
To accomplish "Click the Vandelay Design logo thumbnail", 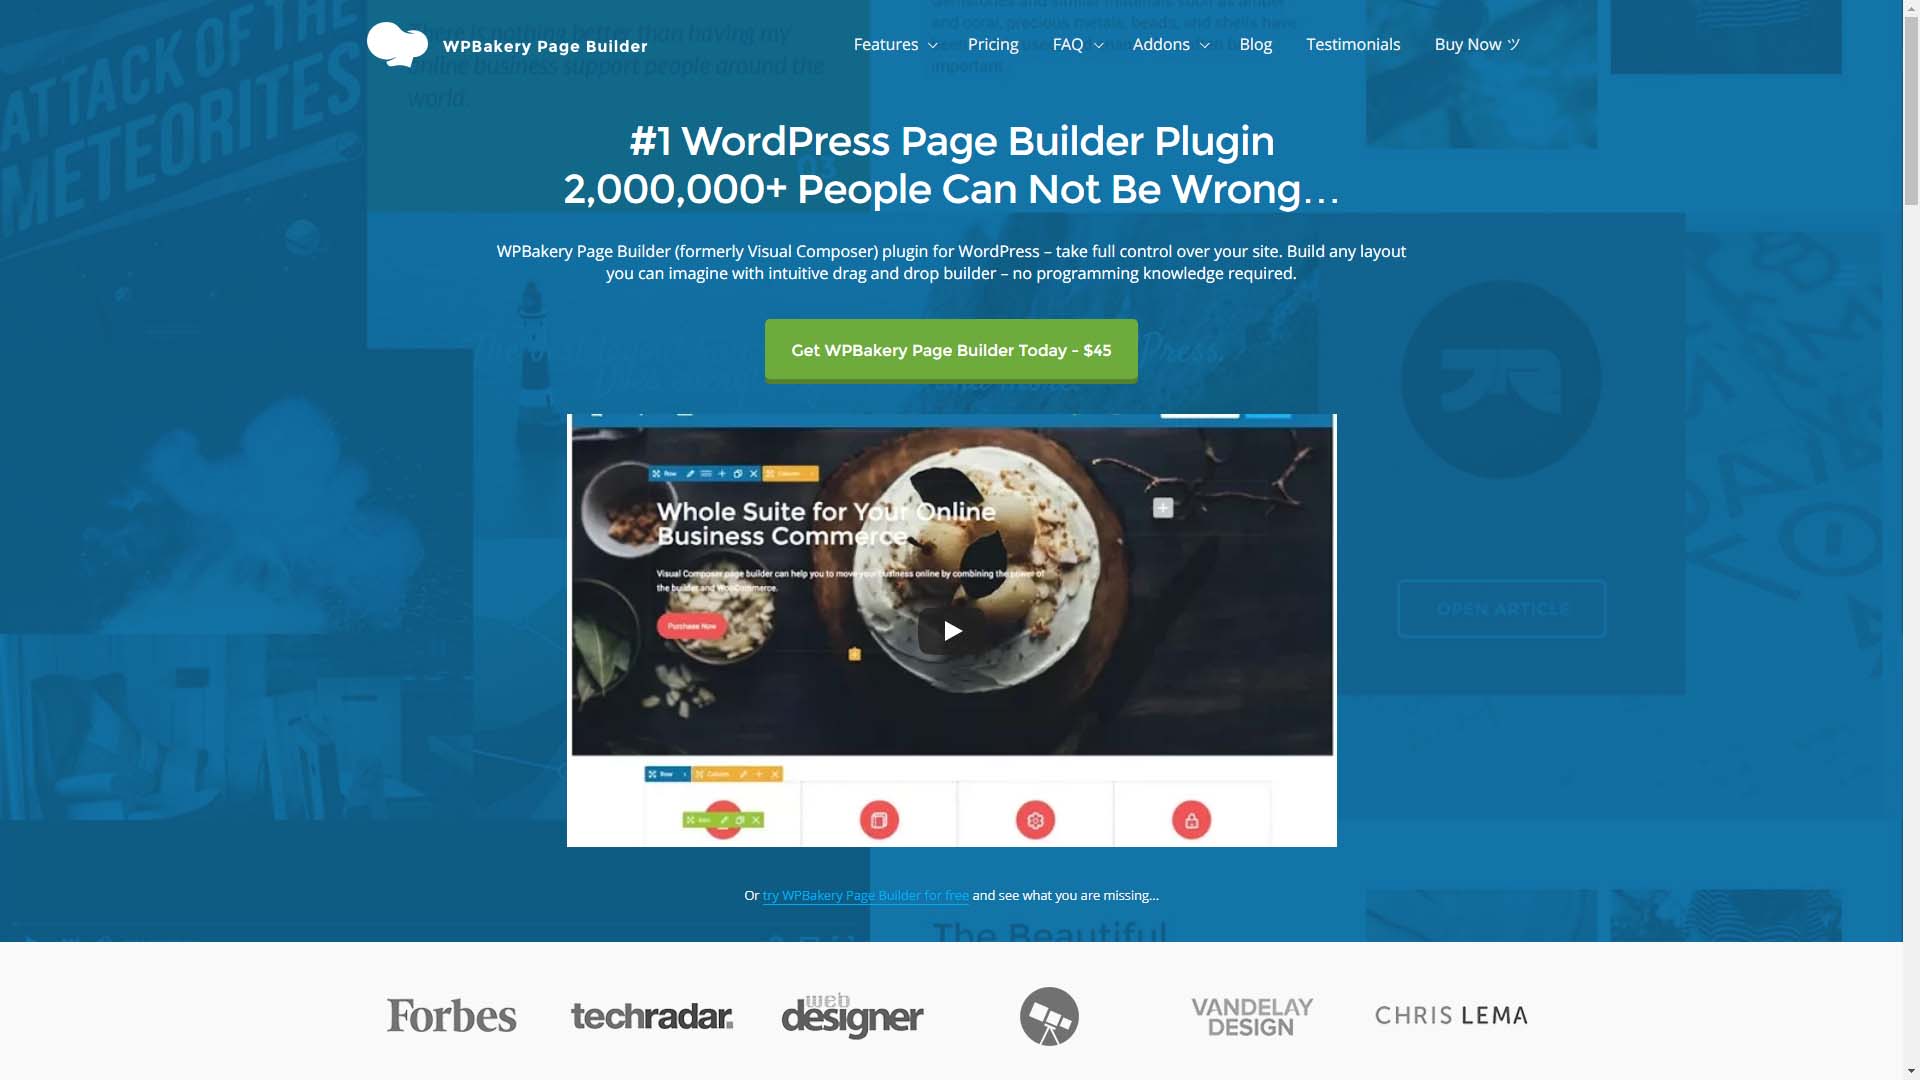I will [x=1250, y=1015].
